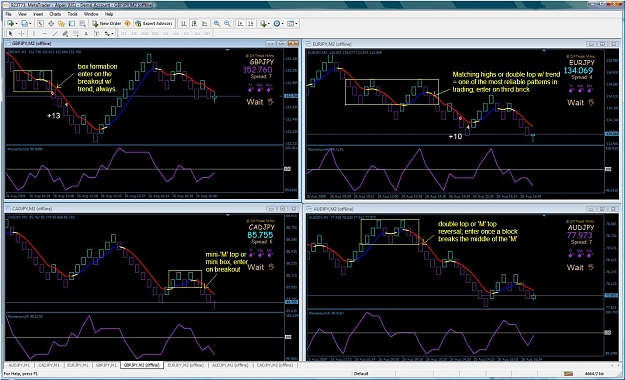This screenshot has height=380, width=625.
Task: Activate the AUDJPY,M2 chart window title bar
Action: click(x=462, y=209)
